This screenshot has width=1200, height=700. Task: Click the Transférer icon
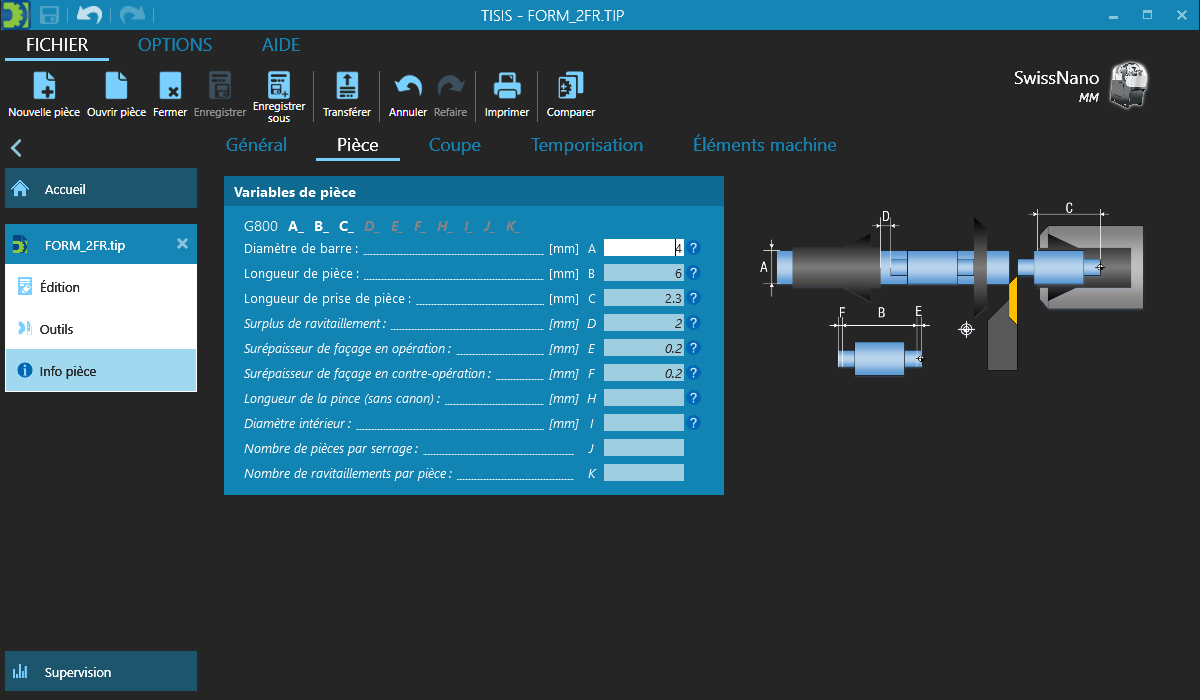coord(347,87)
